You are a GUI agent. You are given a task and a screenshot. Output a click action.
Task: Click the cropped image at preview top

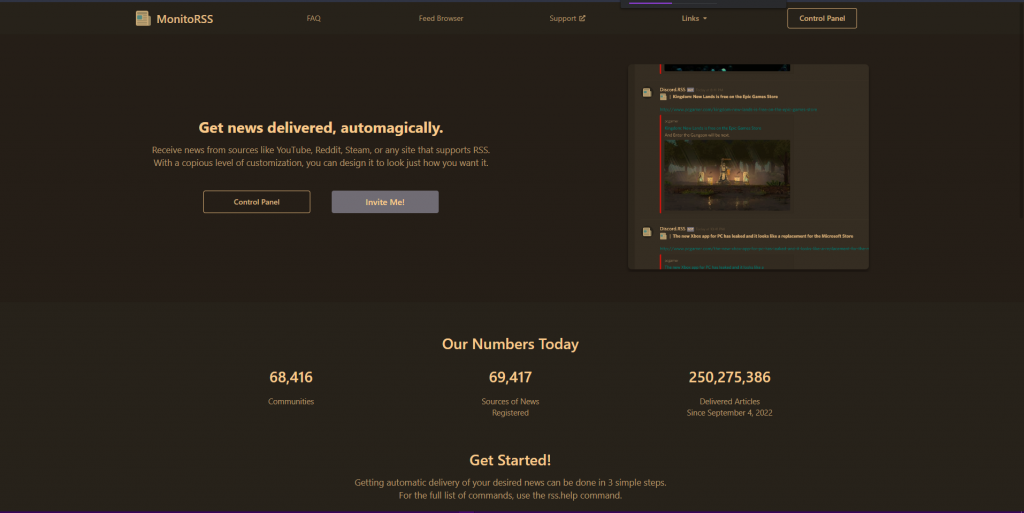(x=727, y=68)
